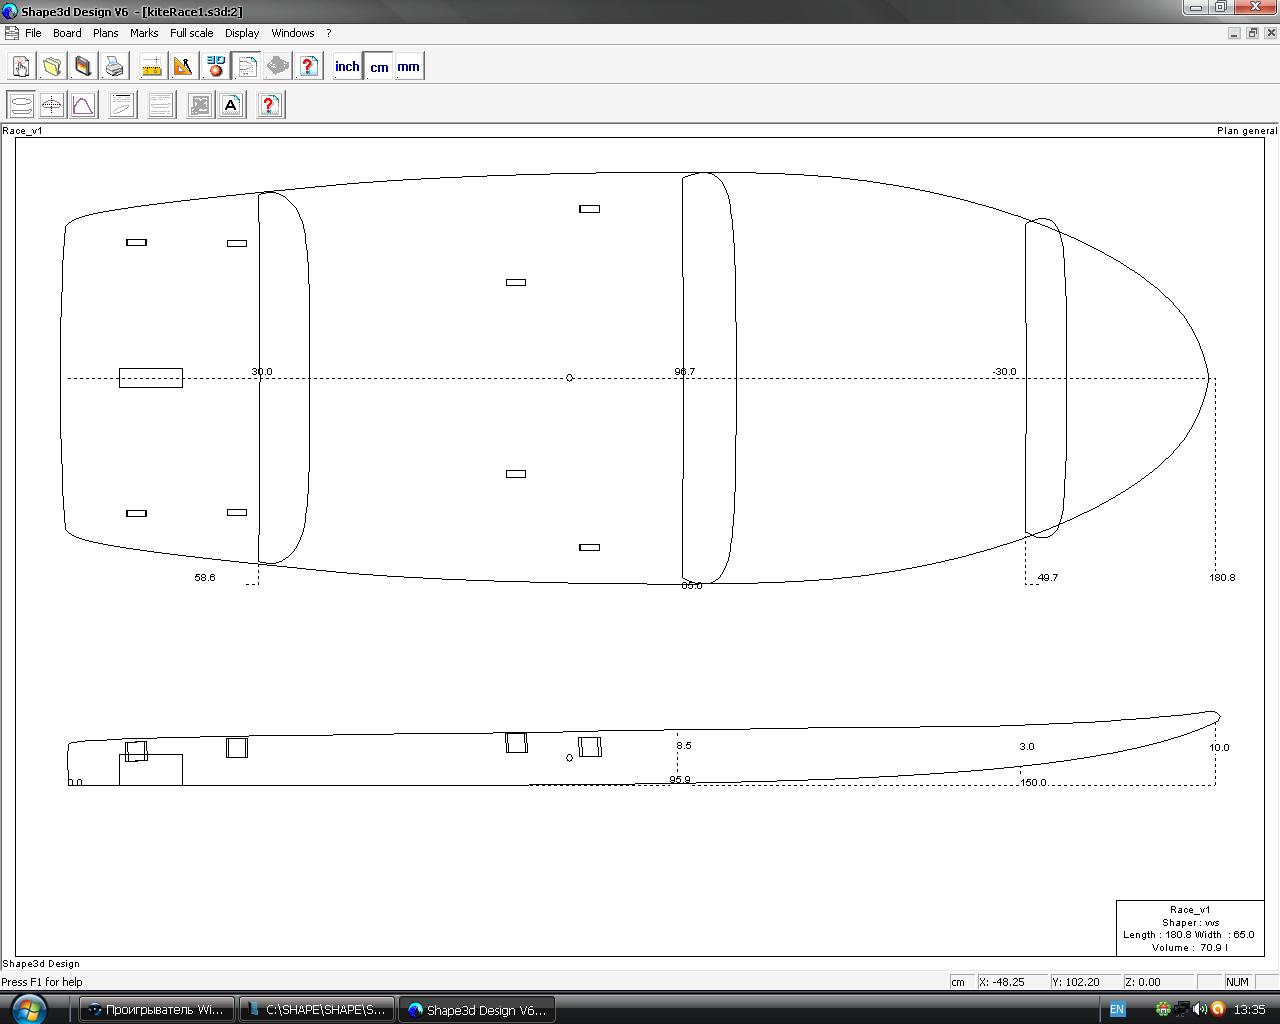Click the fin box rectangle on board outline
Viewport: 1280px width, 1024px height.
click(151, 378)
